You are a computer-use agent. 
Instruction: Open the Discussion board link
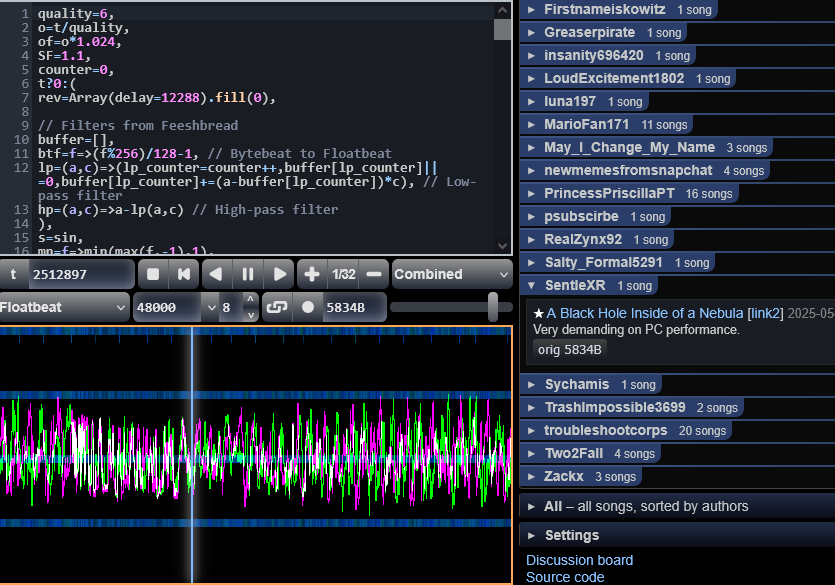[579, 560]
